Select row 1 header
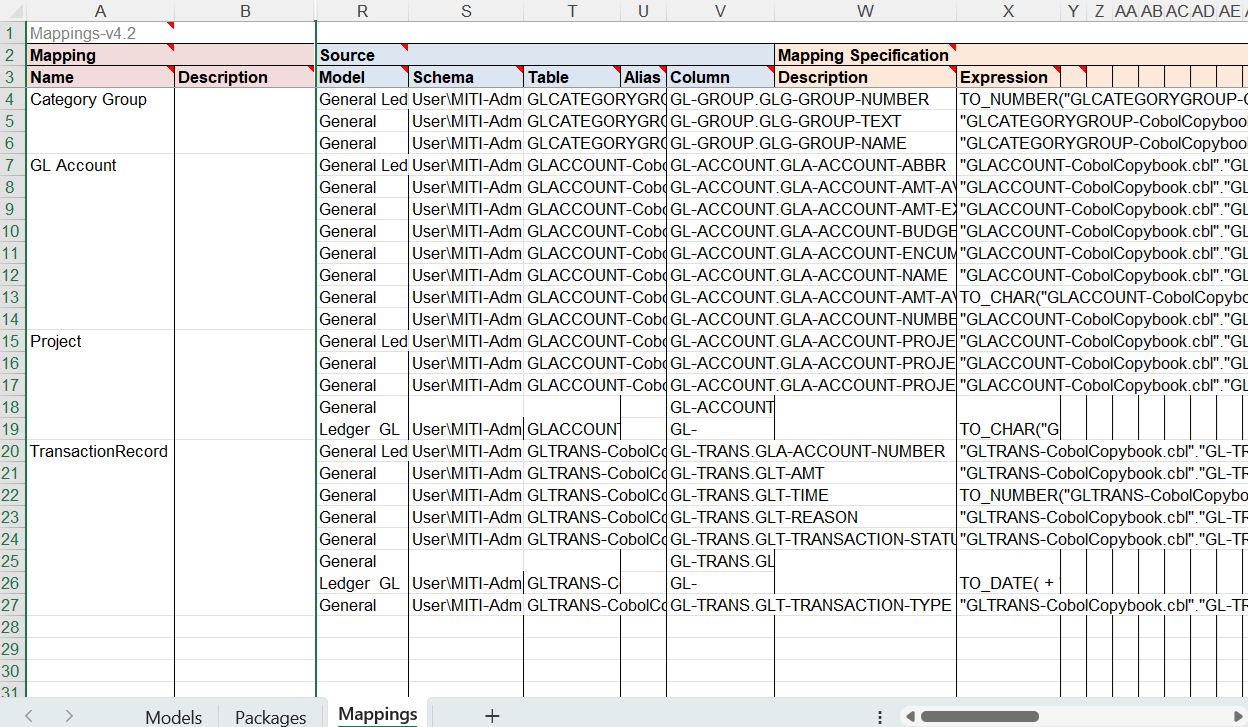 pyautogui.click(x=13, y=33)
